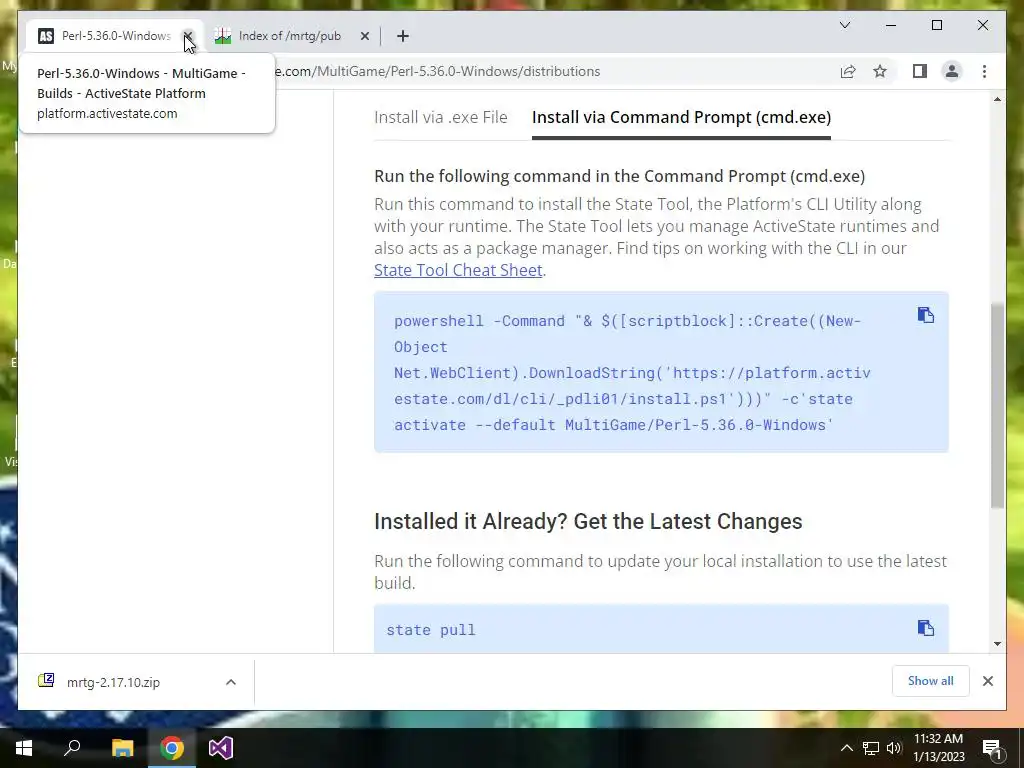Open File Explorer from the taskbar
Screen dimensions: 1024x768
122,748
